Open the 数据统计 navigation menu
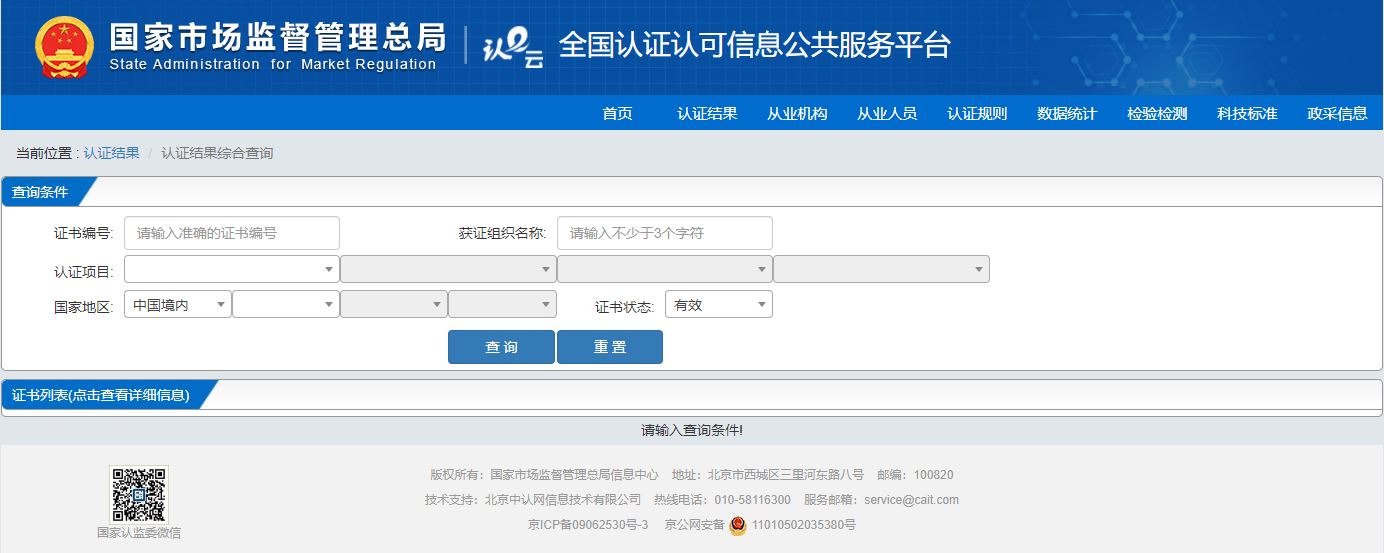 (x=1067, y=113)
